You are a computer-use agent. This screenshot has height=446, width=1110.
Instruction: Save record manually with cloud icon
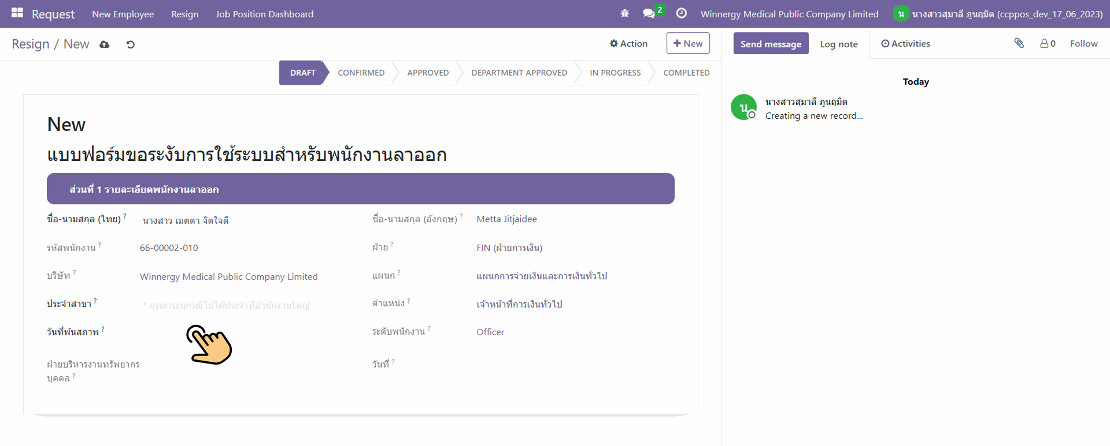pyautogui.click(x=105, y=44)
